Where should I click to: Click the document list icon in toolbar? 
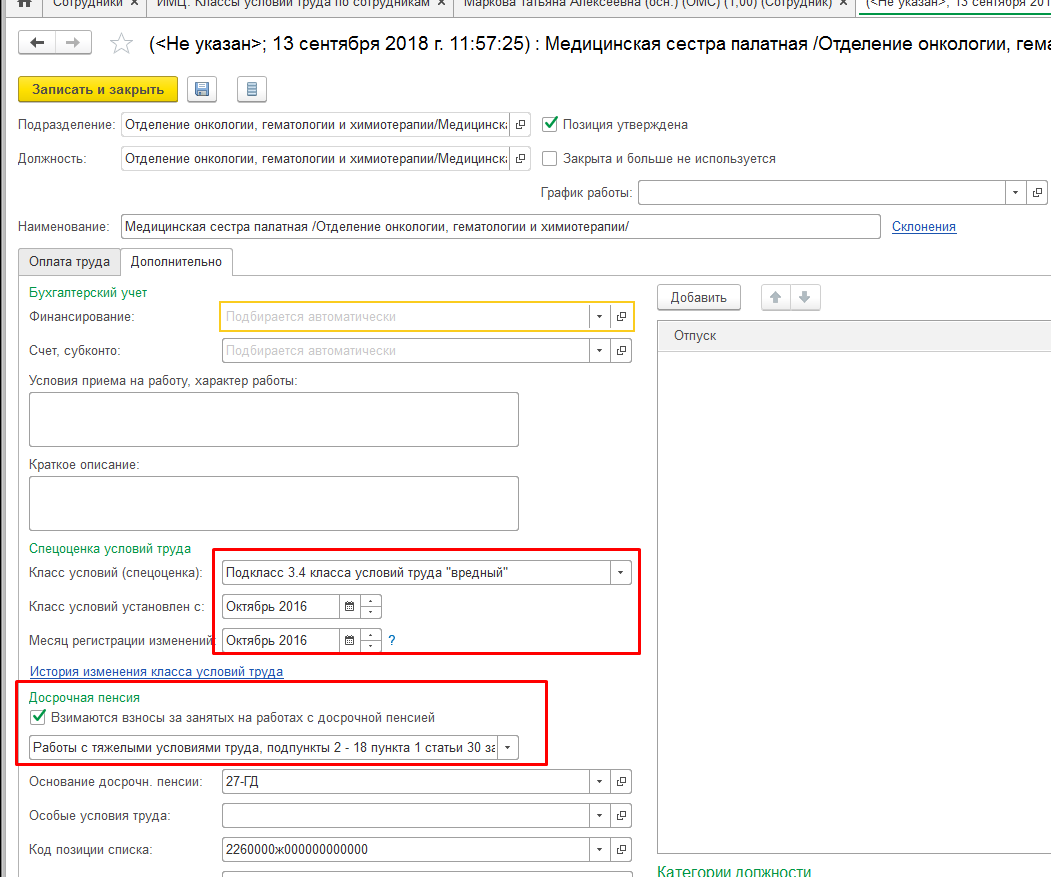pyautogui.click(x=251, y=90)
